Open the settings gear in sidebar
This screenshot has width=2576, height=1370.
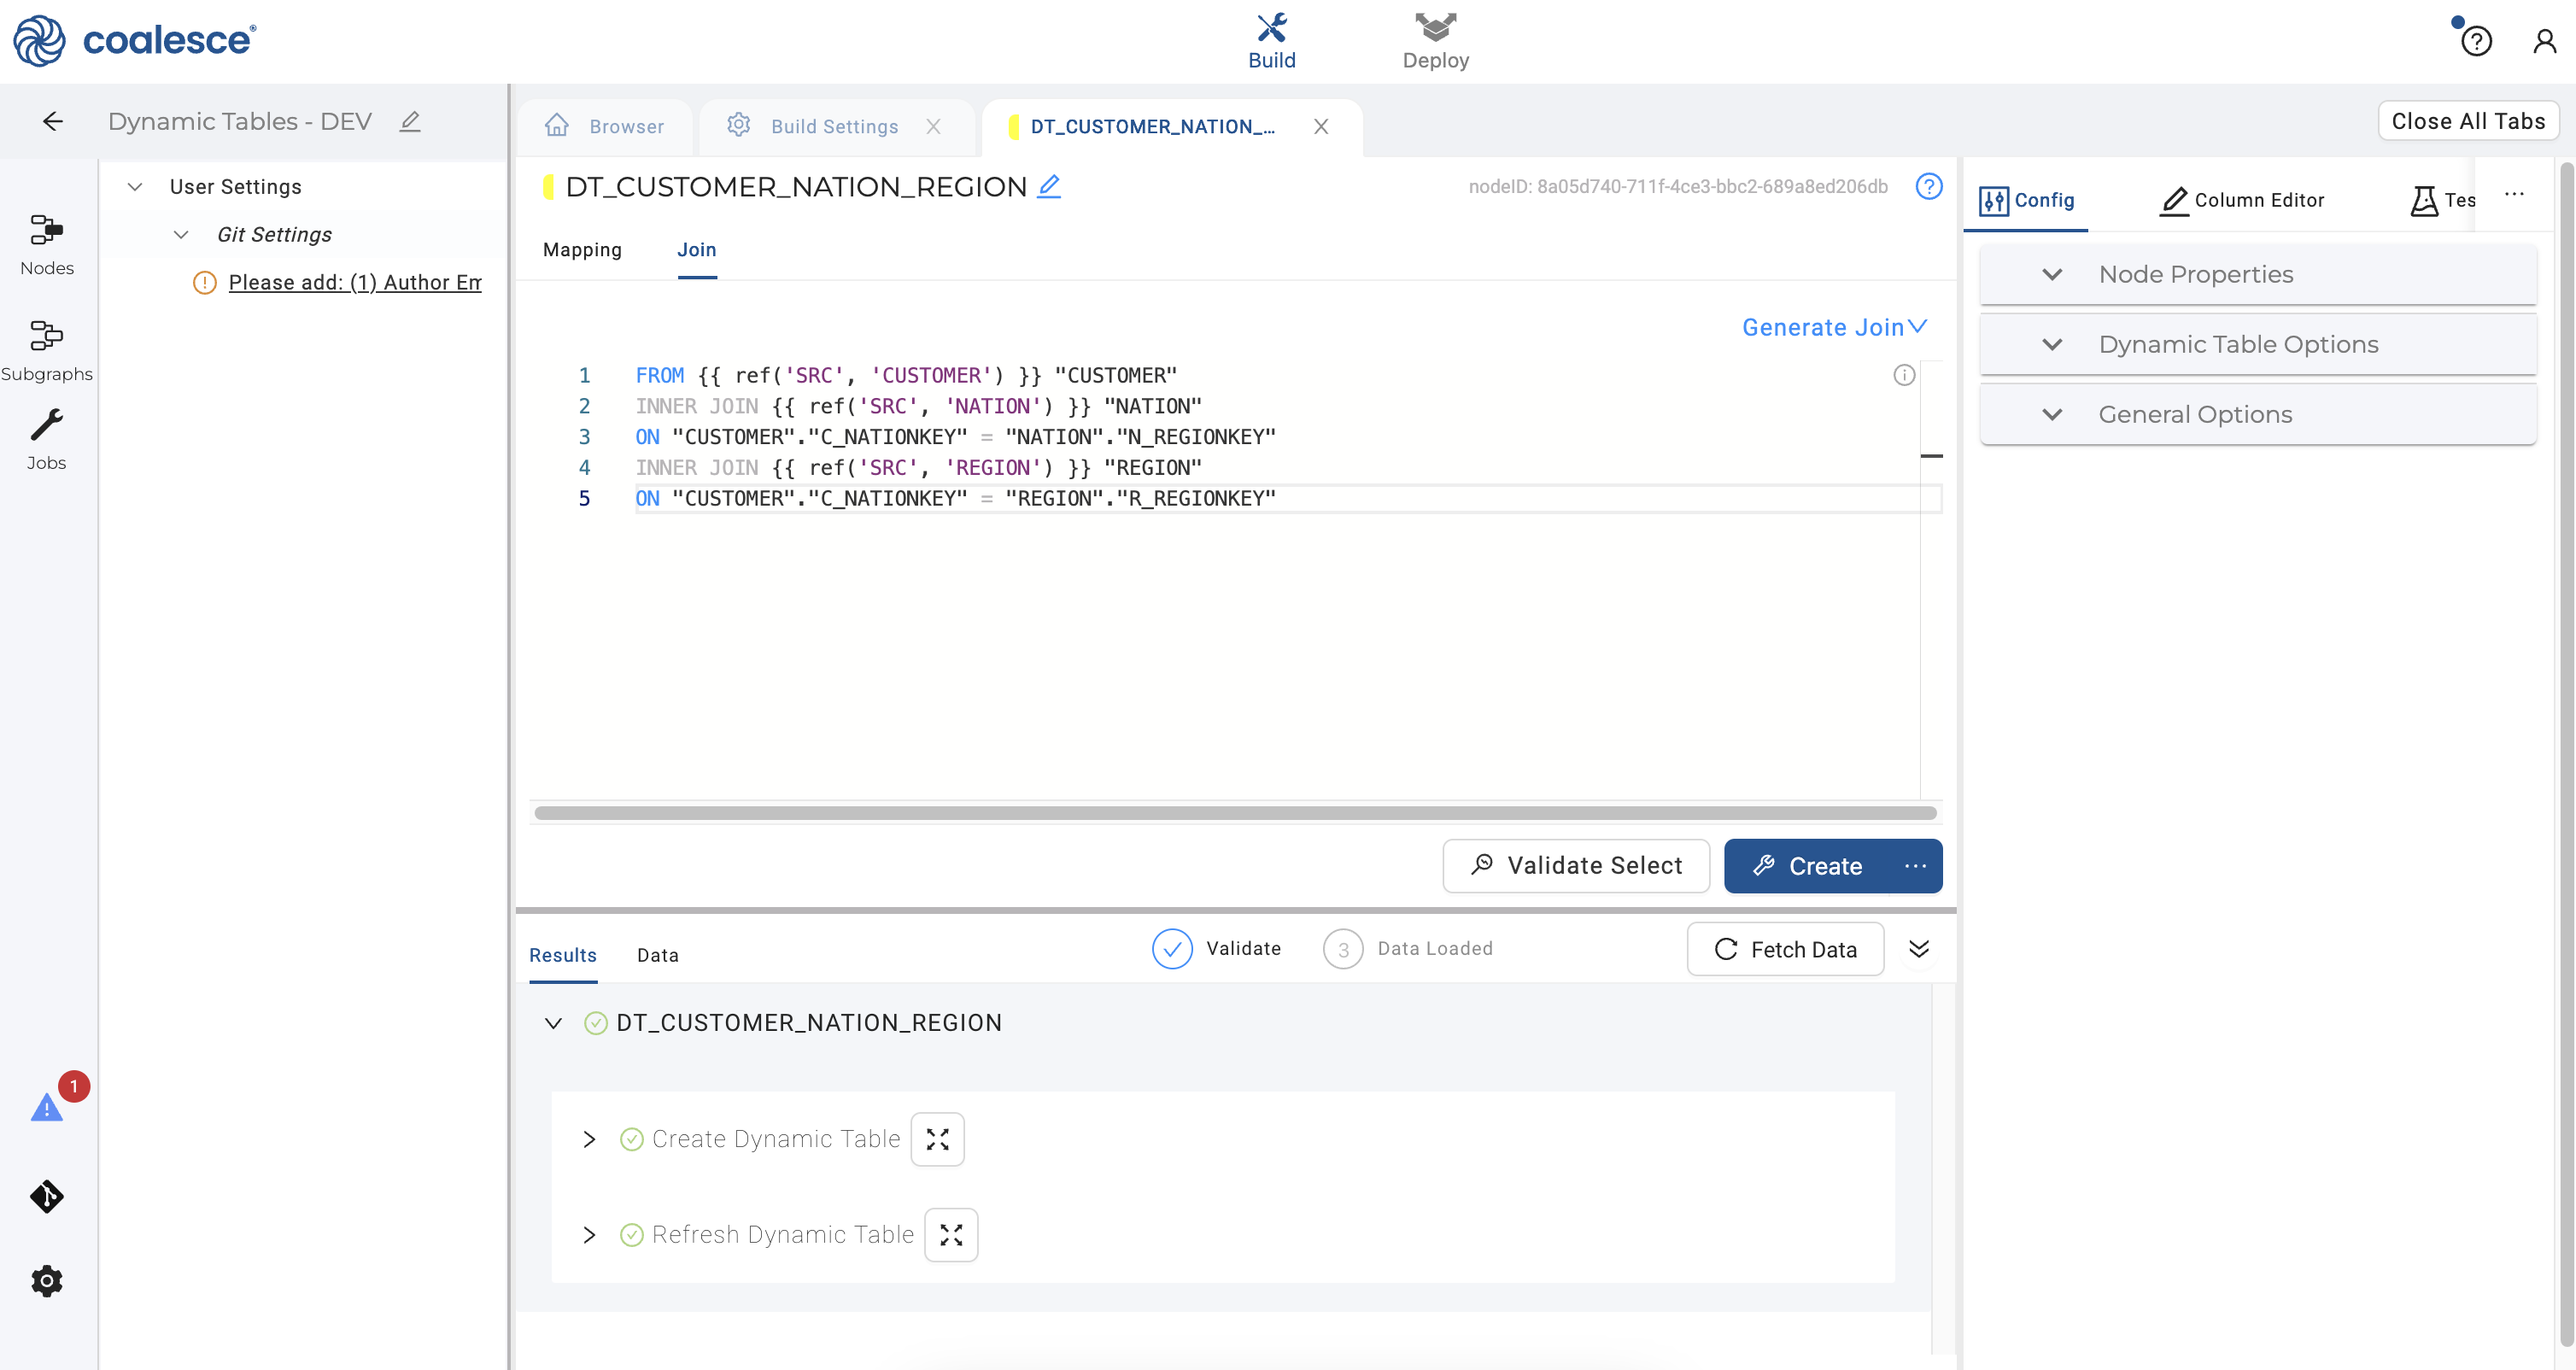tap(46, 1281)
